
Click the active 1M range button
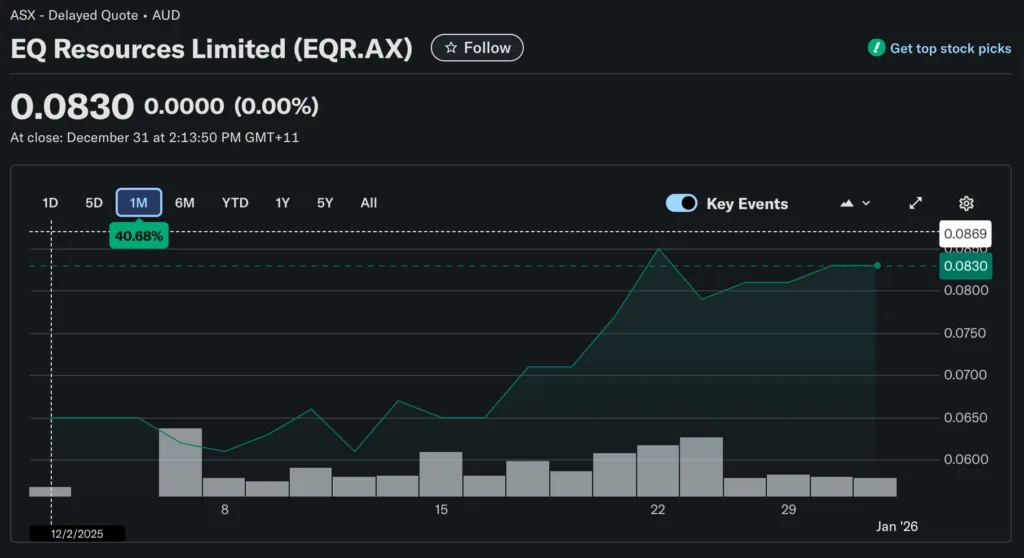coord(139,203)
